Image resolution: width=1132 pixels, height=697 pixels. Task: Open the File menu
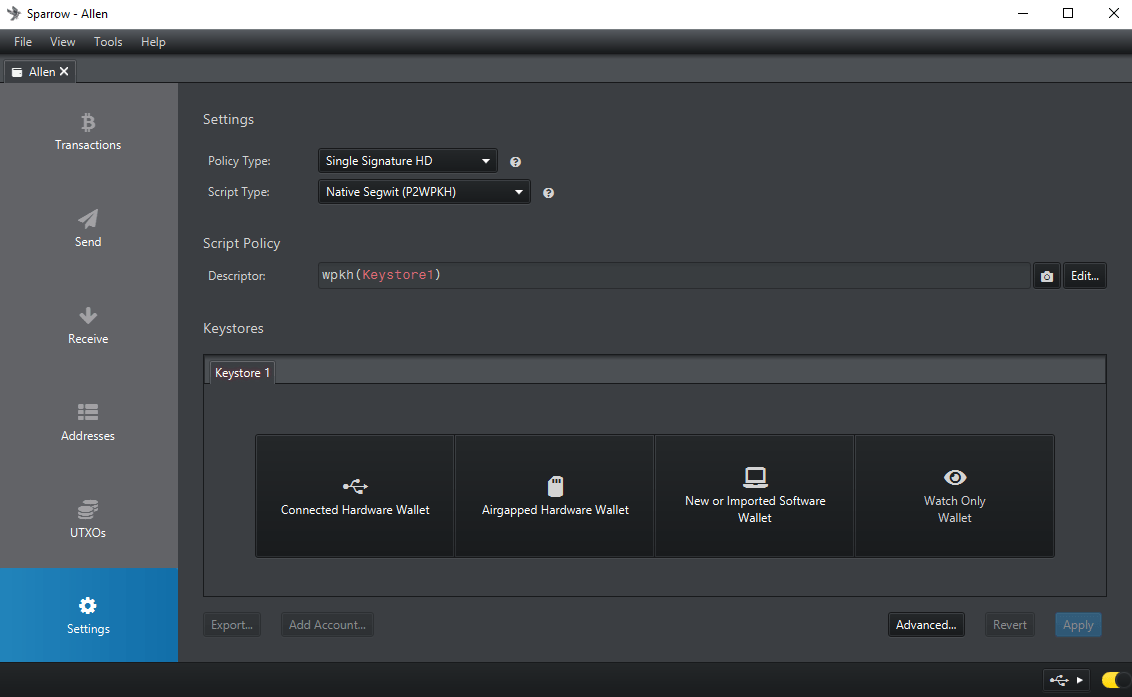pos(23,42)
